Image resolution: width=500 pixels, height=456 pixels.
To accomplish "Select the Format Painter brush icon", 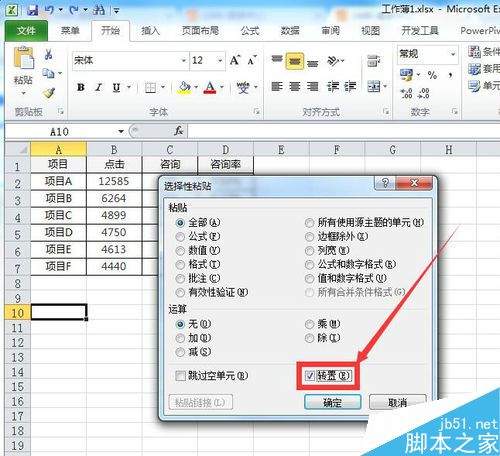I will click(x=49, y=92).
